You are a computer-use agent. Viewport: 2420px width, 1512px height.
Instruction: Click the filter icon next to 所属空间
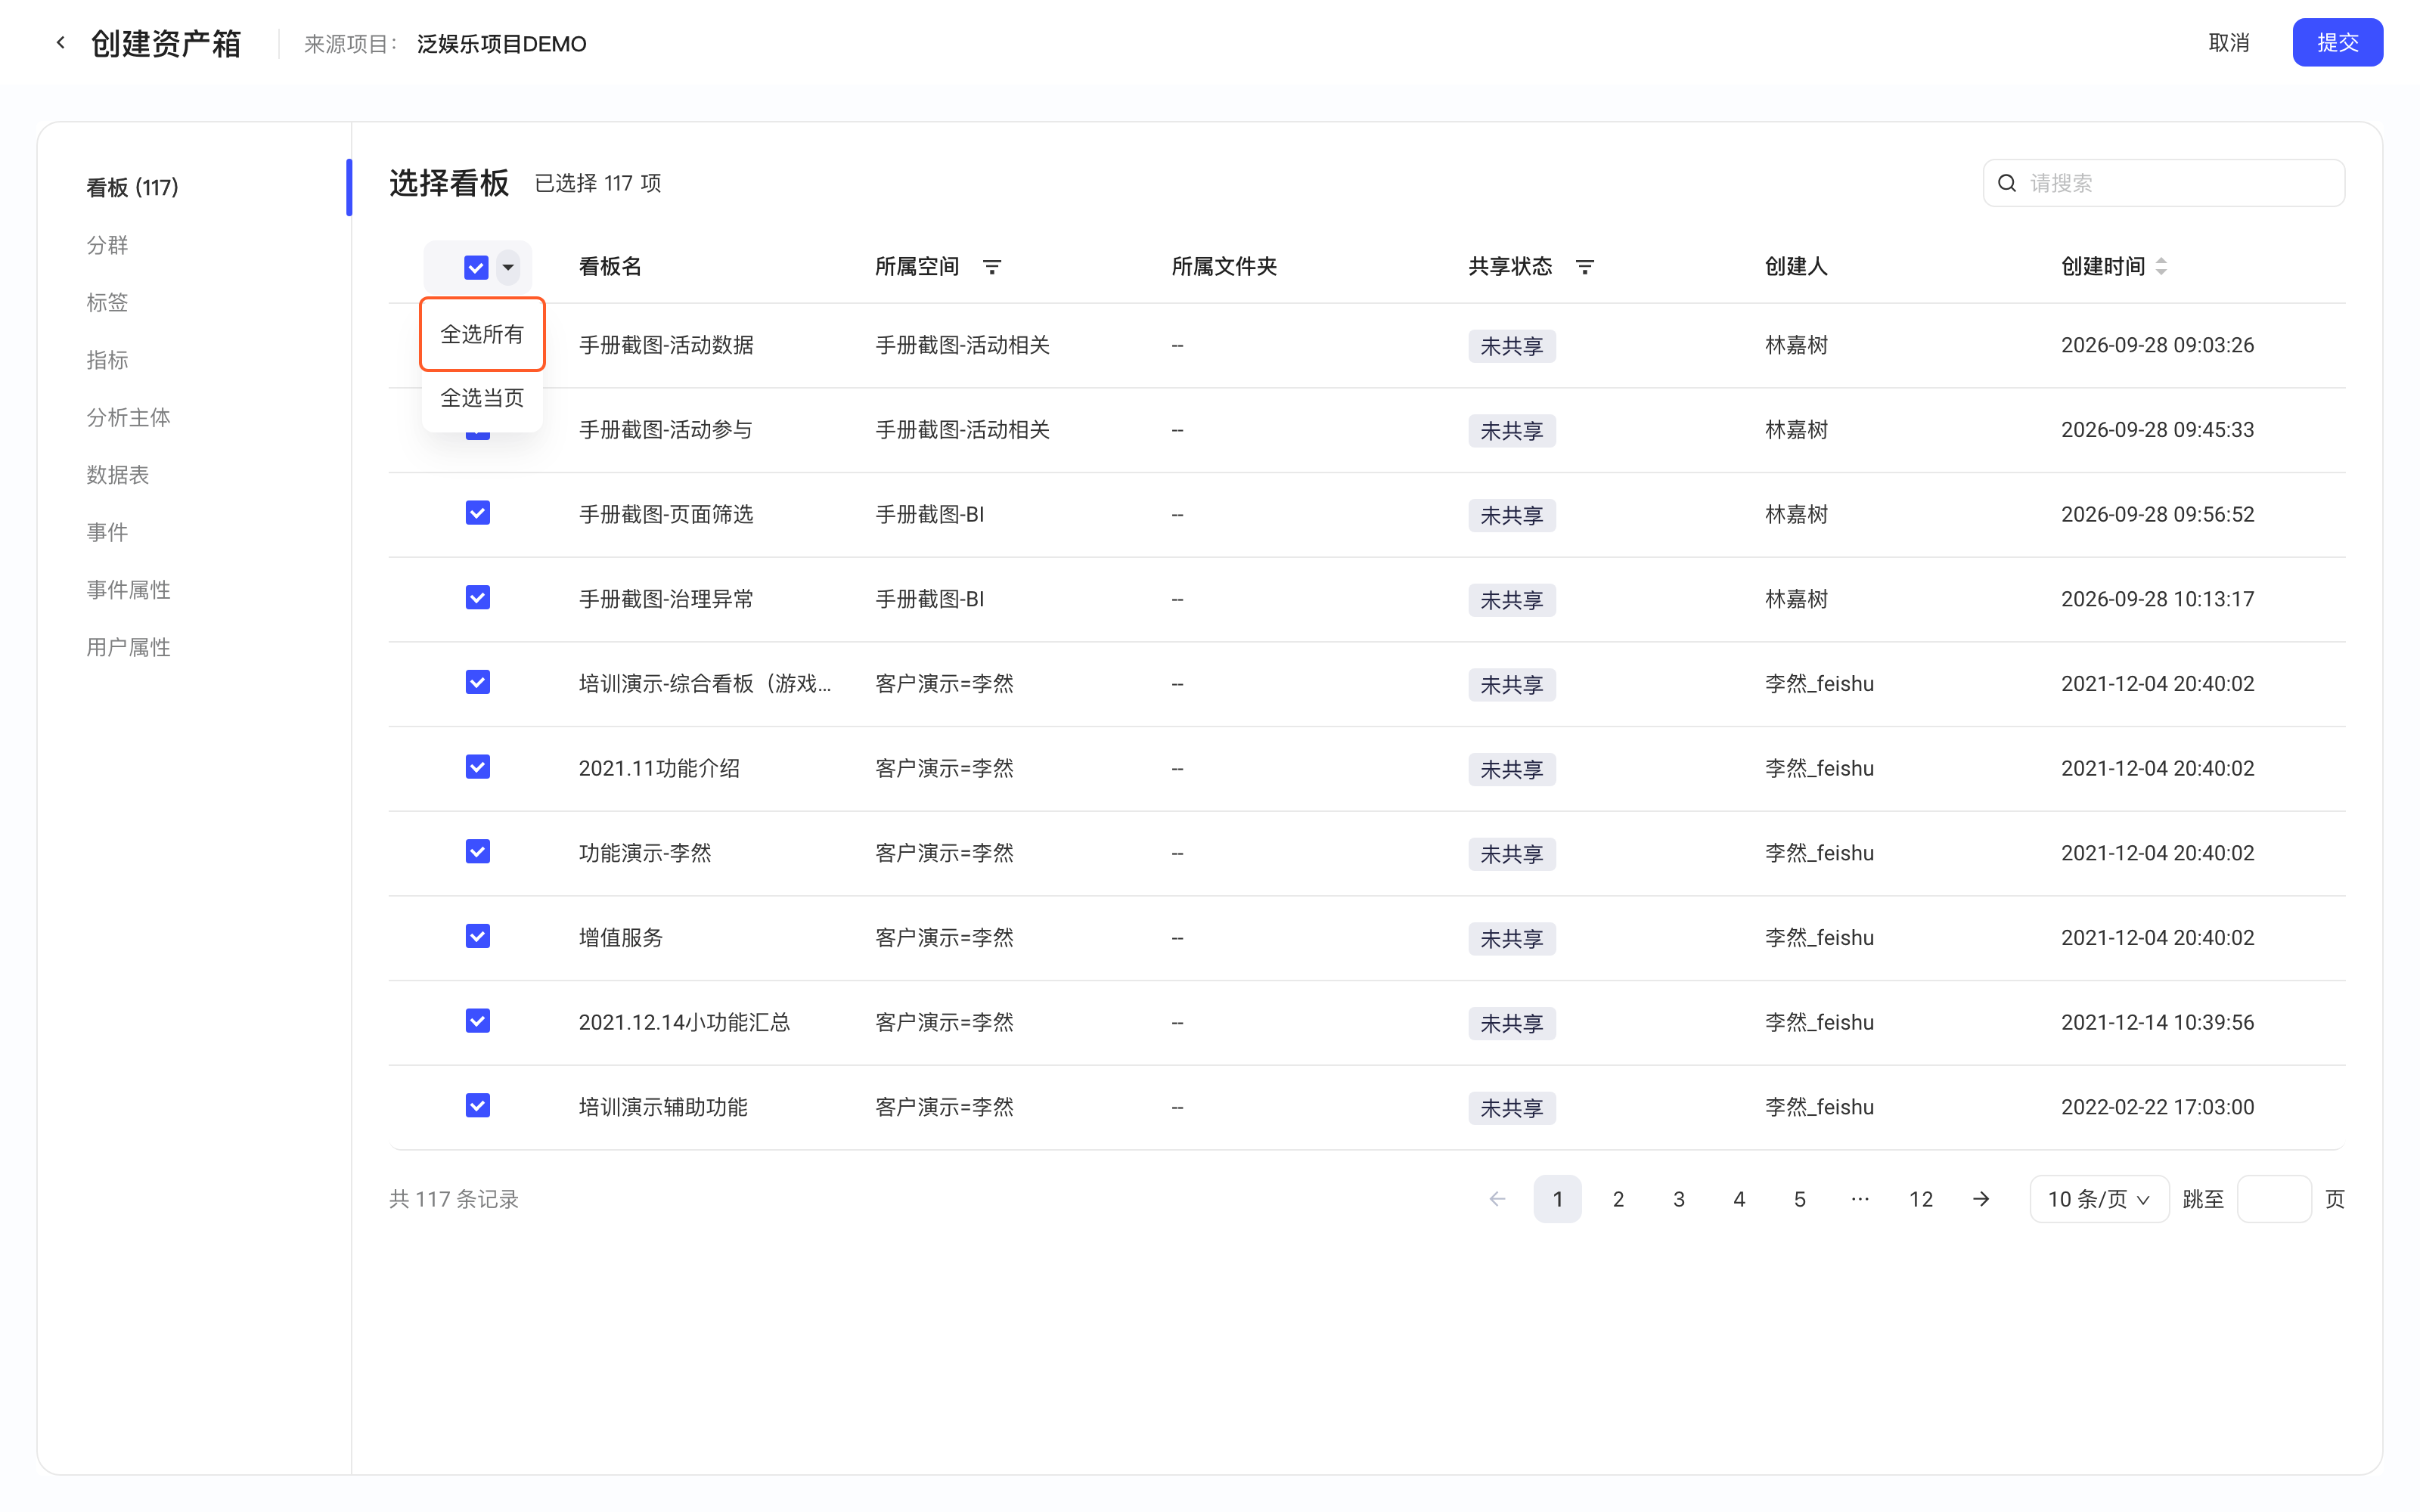click(992, 267)
